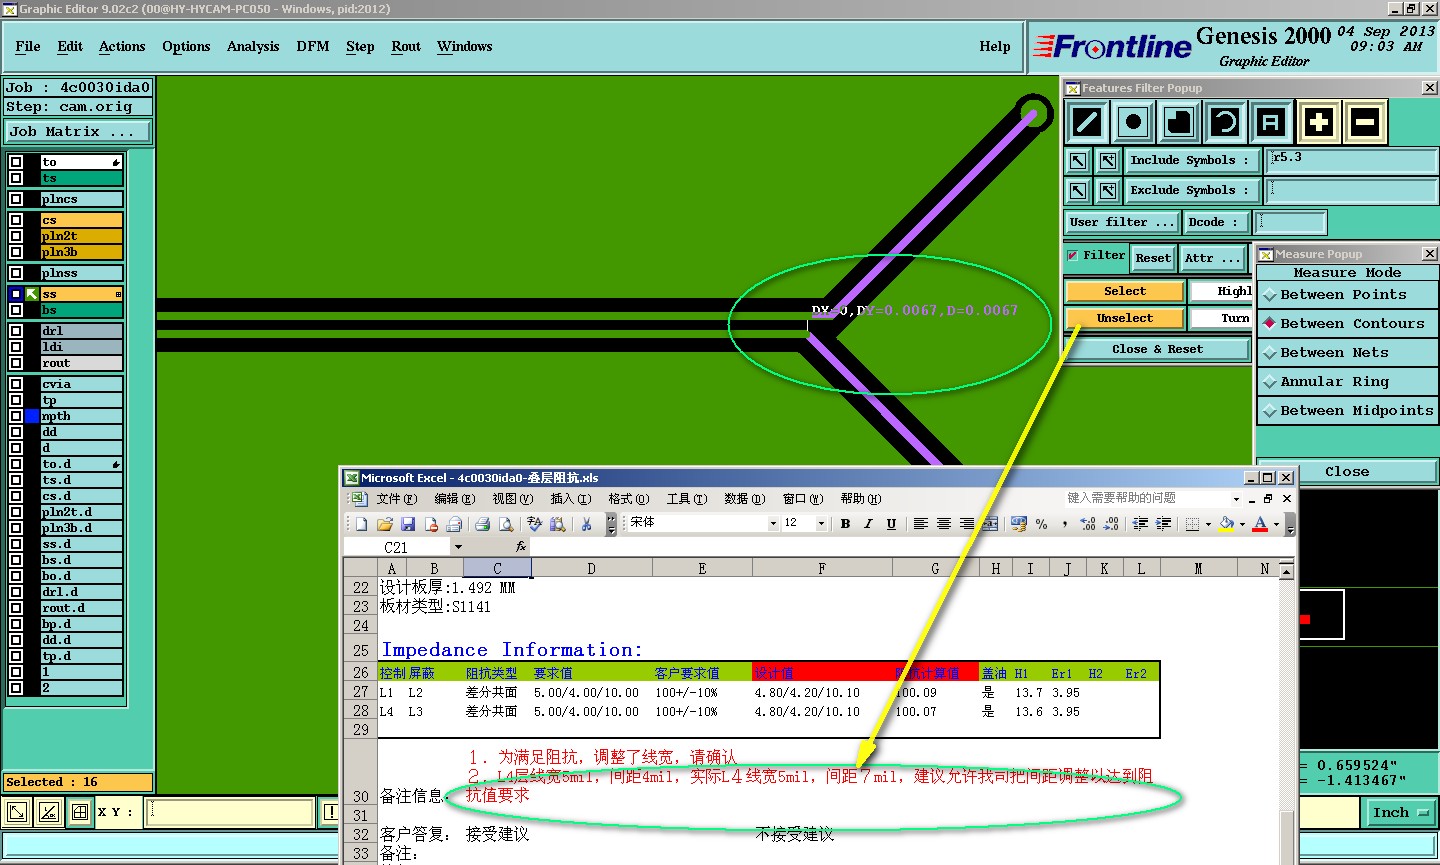Toggle the Lines feature type filter icon

coord(1087,123)
